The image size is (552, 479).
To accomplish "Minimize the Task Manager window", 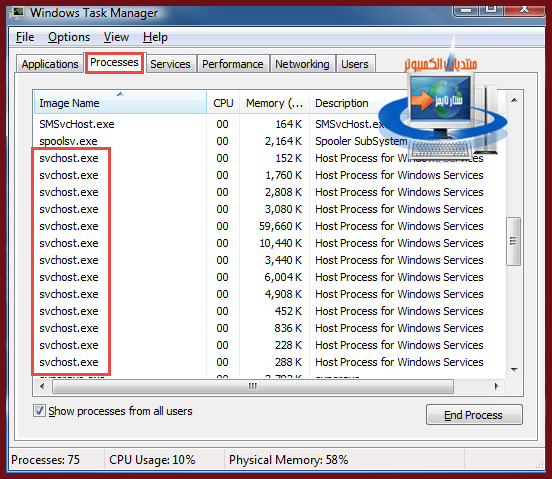I will click(x=467, y=10).
